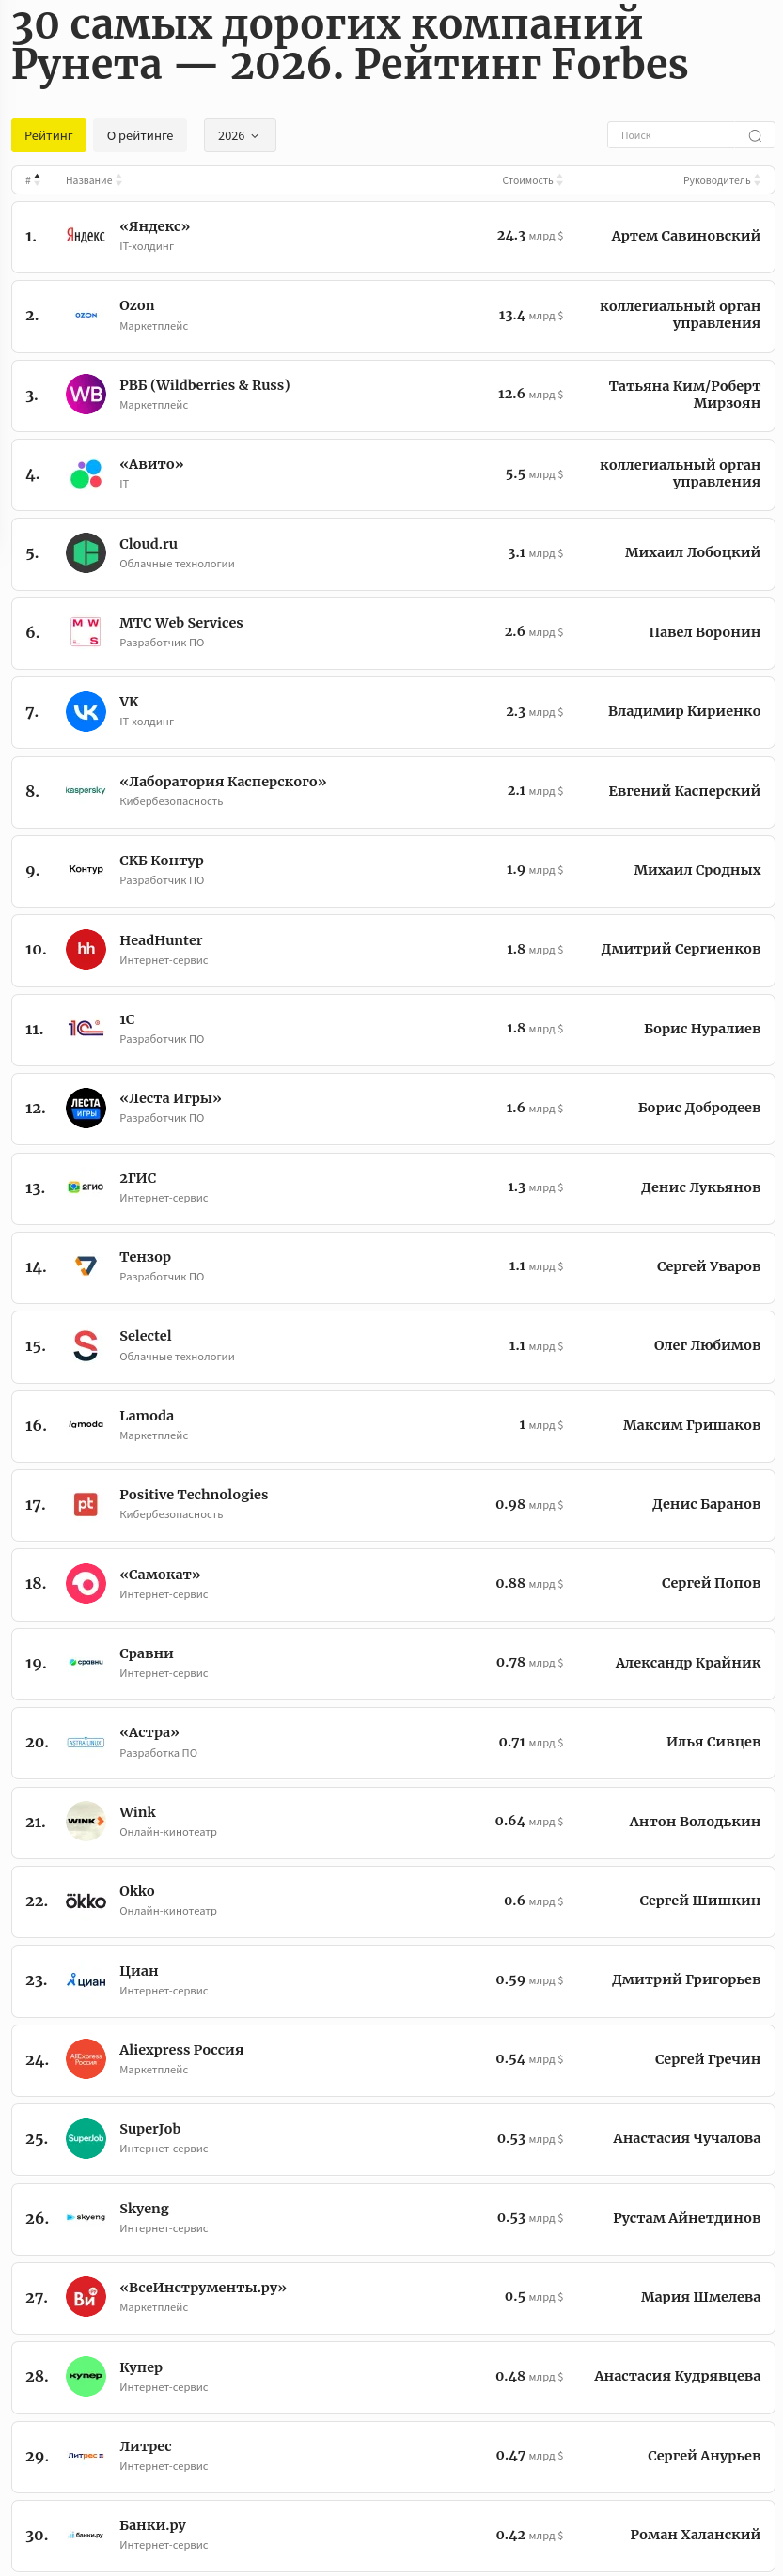Select the Самокат round logo

point(85,1584)
